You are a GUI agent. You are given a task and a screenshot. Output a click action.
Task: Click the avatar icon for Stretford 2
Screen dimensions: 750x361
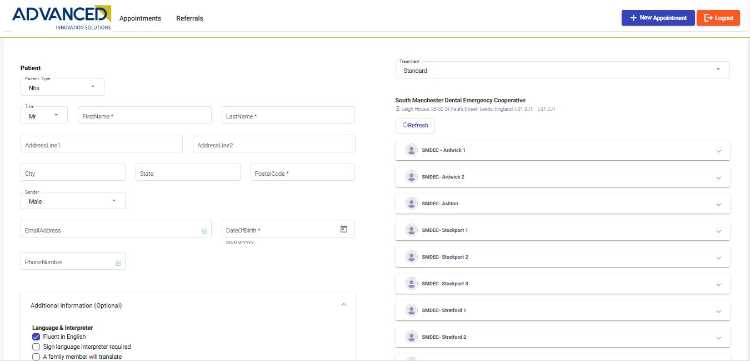coord(411,337)
